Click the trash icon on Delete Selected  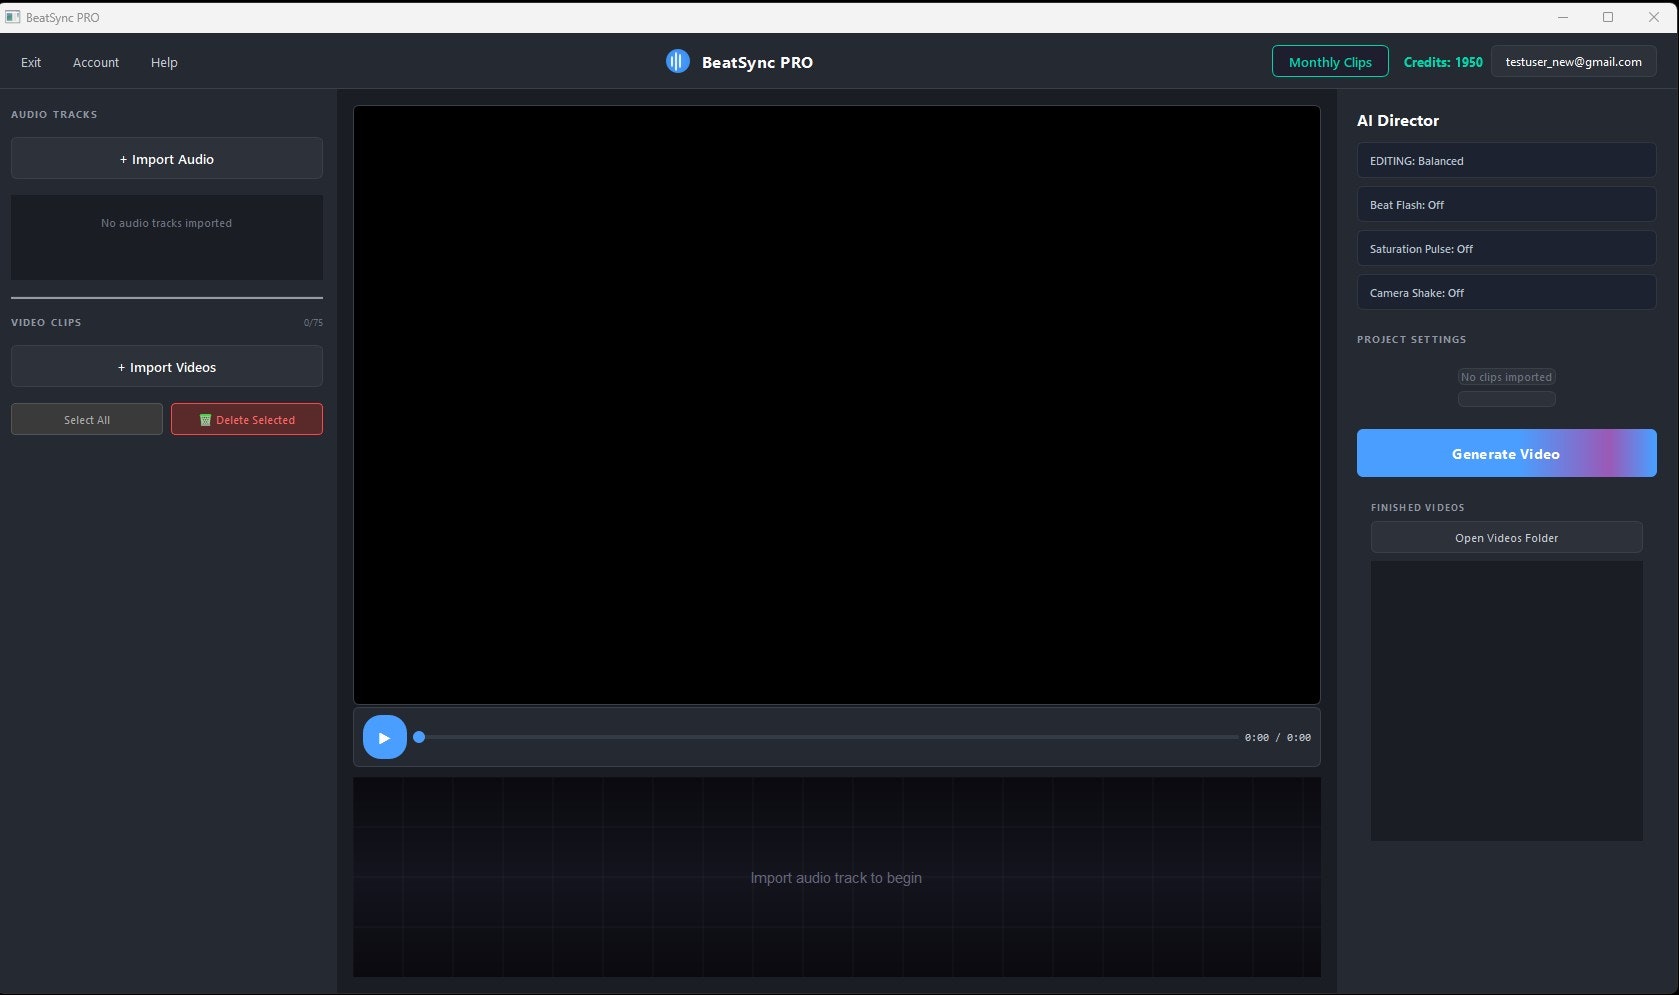tap(206, 419)
